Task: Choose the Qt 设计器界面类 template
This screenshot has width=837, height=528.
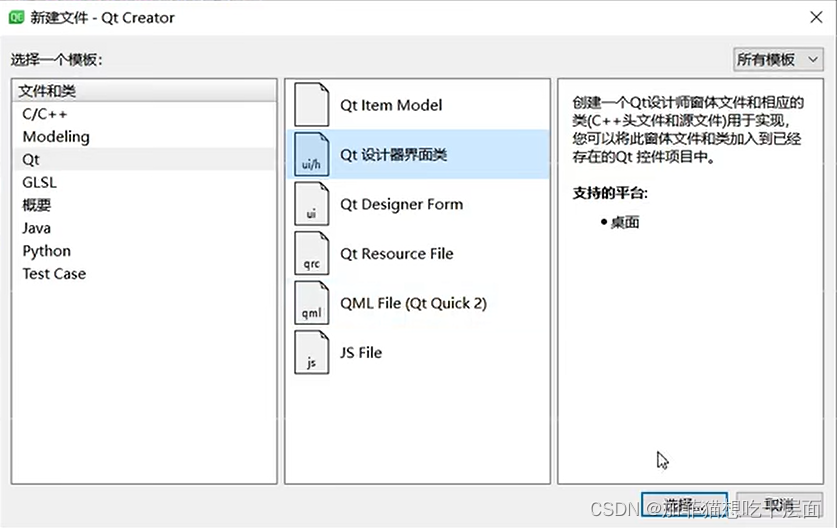Action: click(417, 154)
